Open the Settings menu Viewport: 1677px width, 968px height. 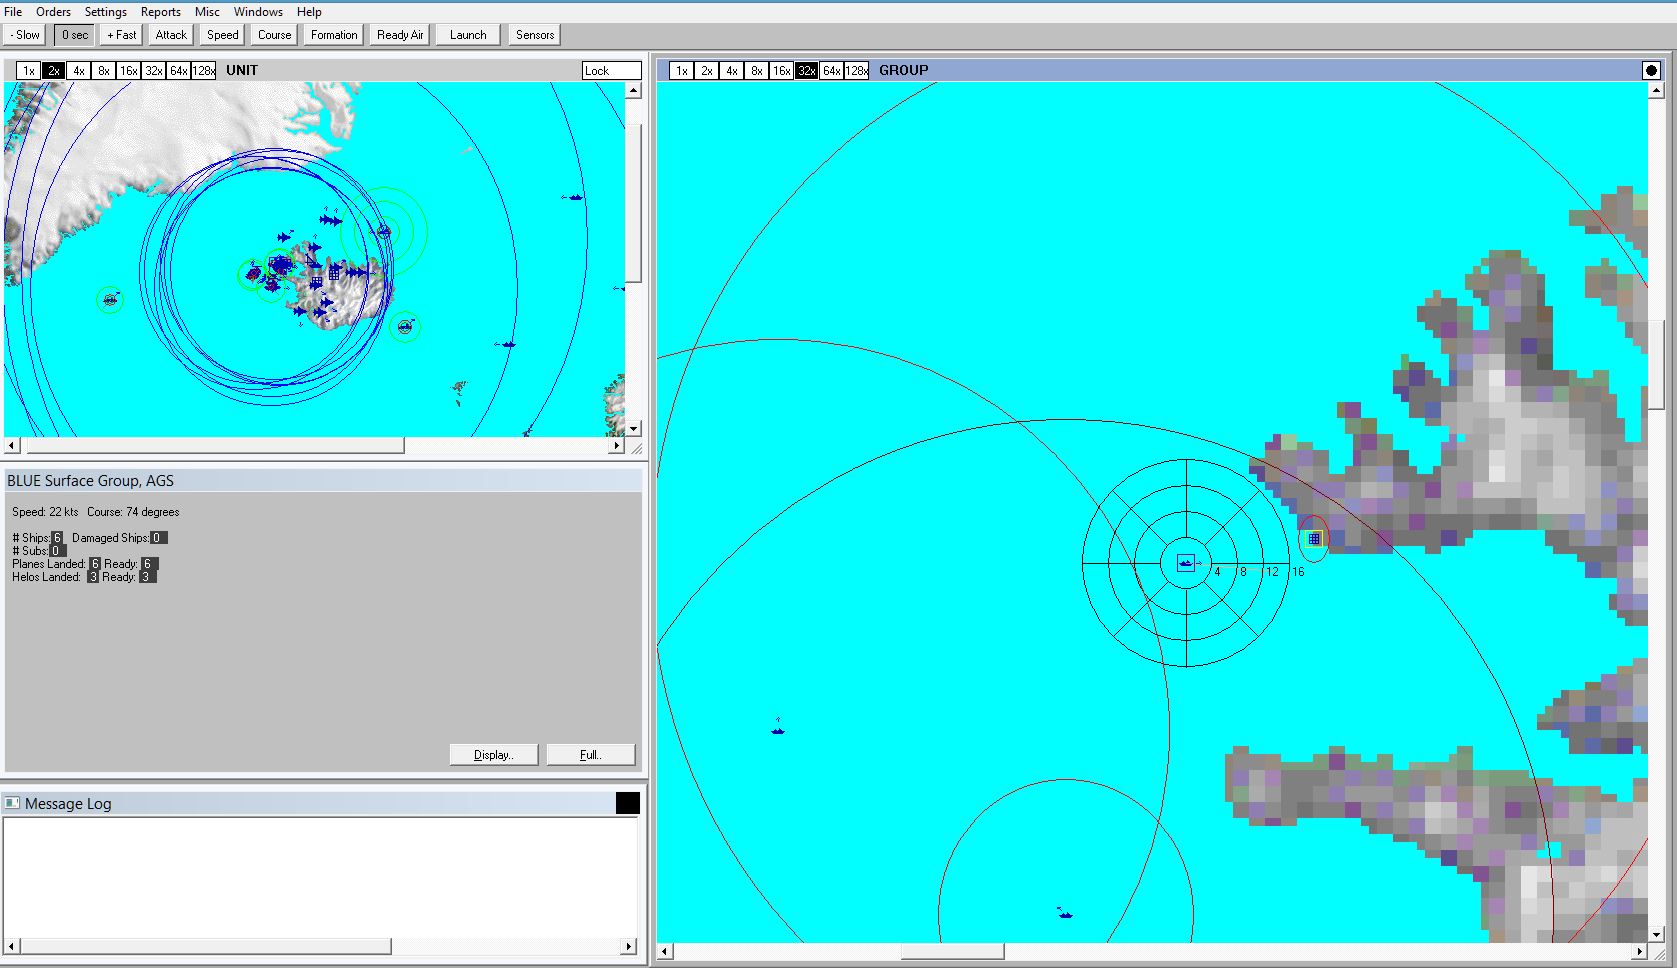tap(105, 12)
